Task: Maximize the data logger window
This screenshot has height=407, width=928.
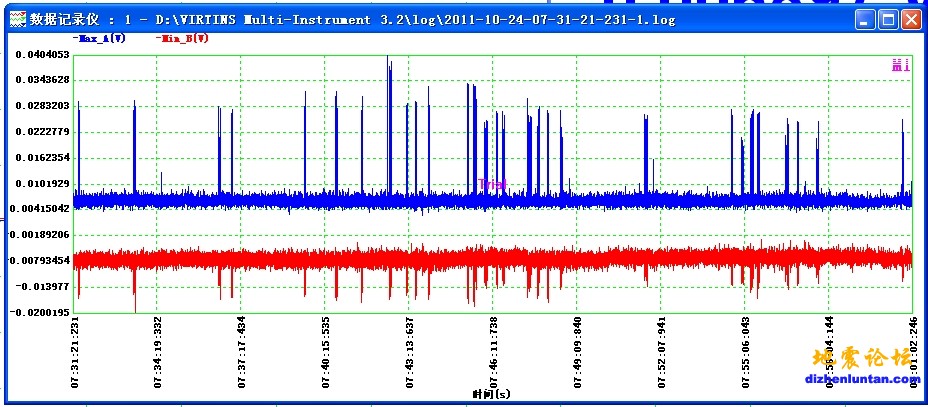Action: click(888, 19)
